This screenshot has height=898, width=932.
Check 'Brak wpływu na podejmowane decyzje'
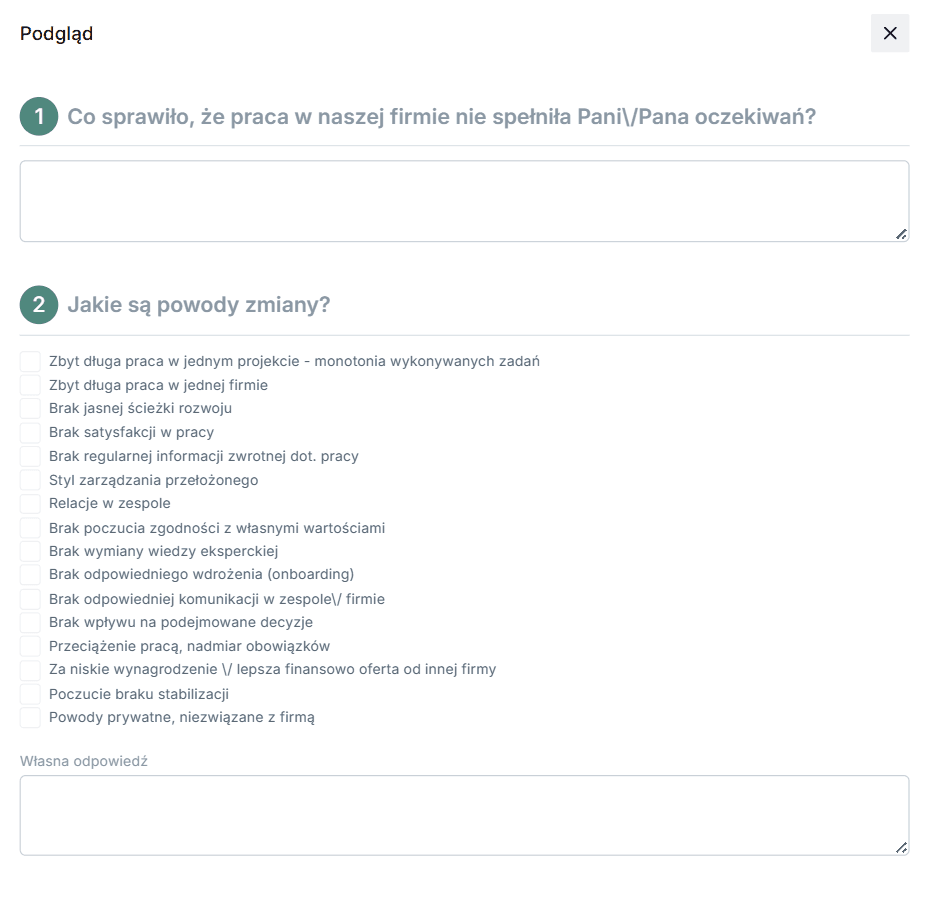[31, 622]
